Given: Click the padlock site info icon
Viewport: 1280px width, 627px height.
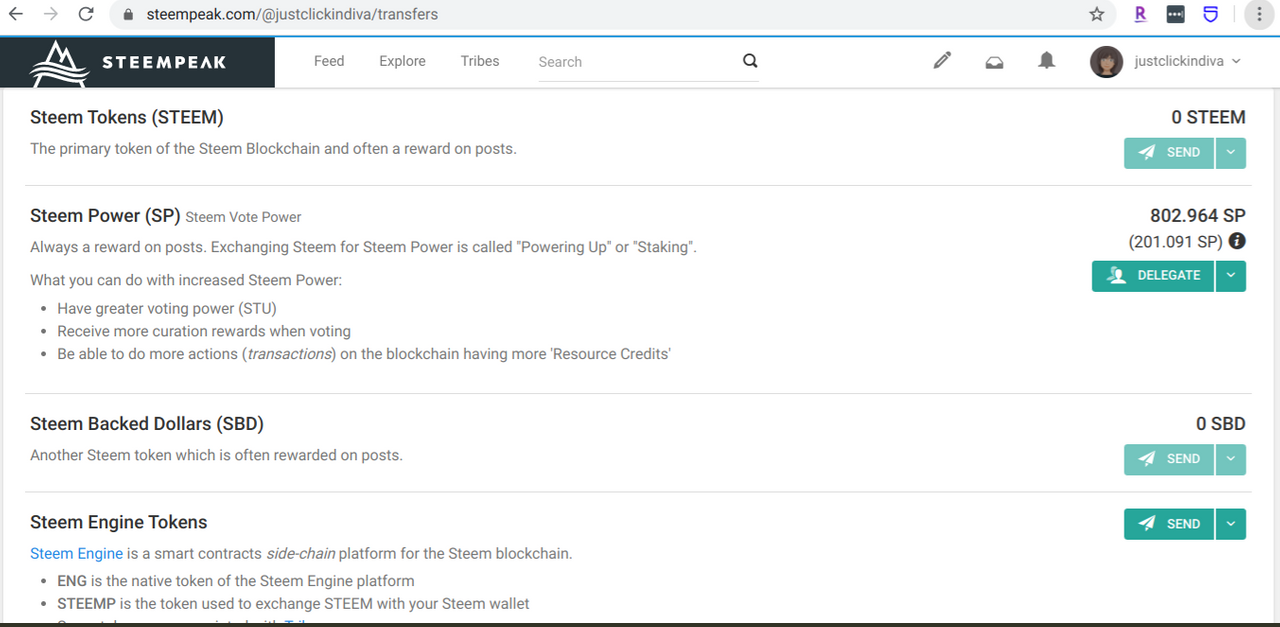Looking at the screenshot, I should (x=127, y=15).
